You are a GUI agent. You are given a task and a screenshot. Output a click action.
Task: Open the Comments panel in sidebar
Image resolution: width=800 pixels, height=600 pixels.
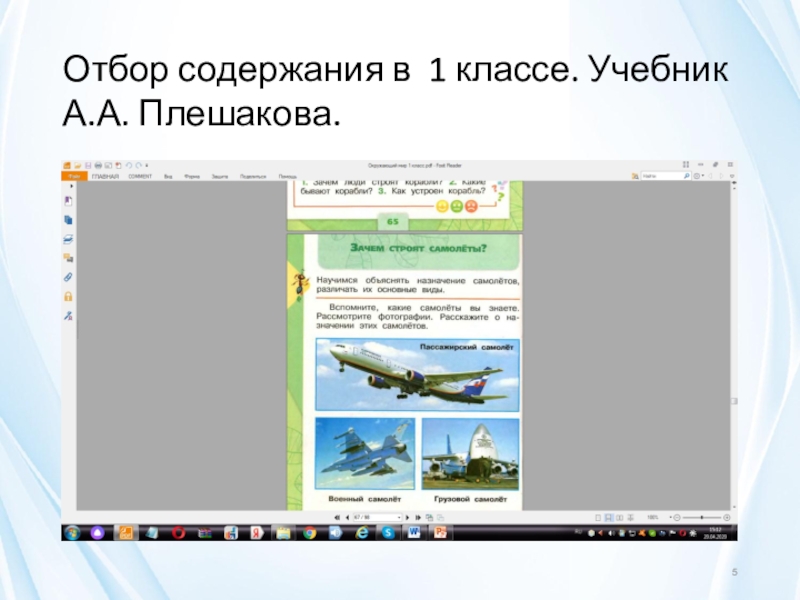point(68,258)
